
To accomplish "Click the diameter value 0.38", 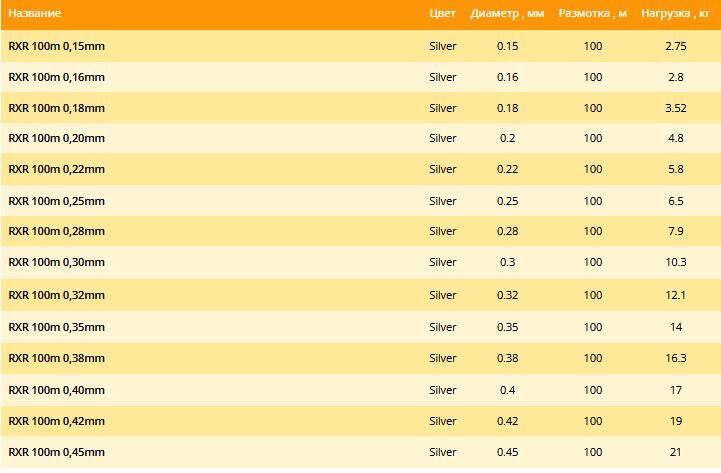I will pyautogui.click(x=507, y=359).
